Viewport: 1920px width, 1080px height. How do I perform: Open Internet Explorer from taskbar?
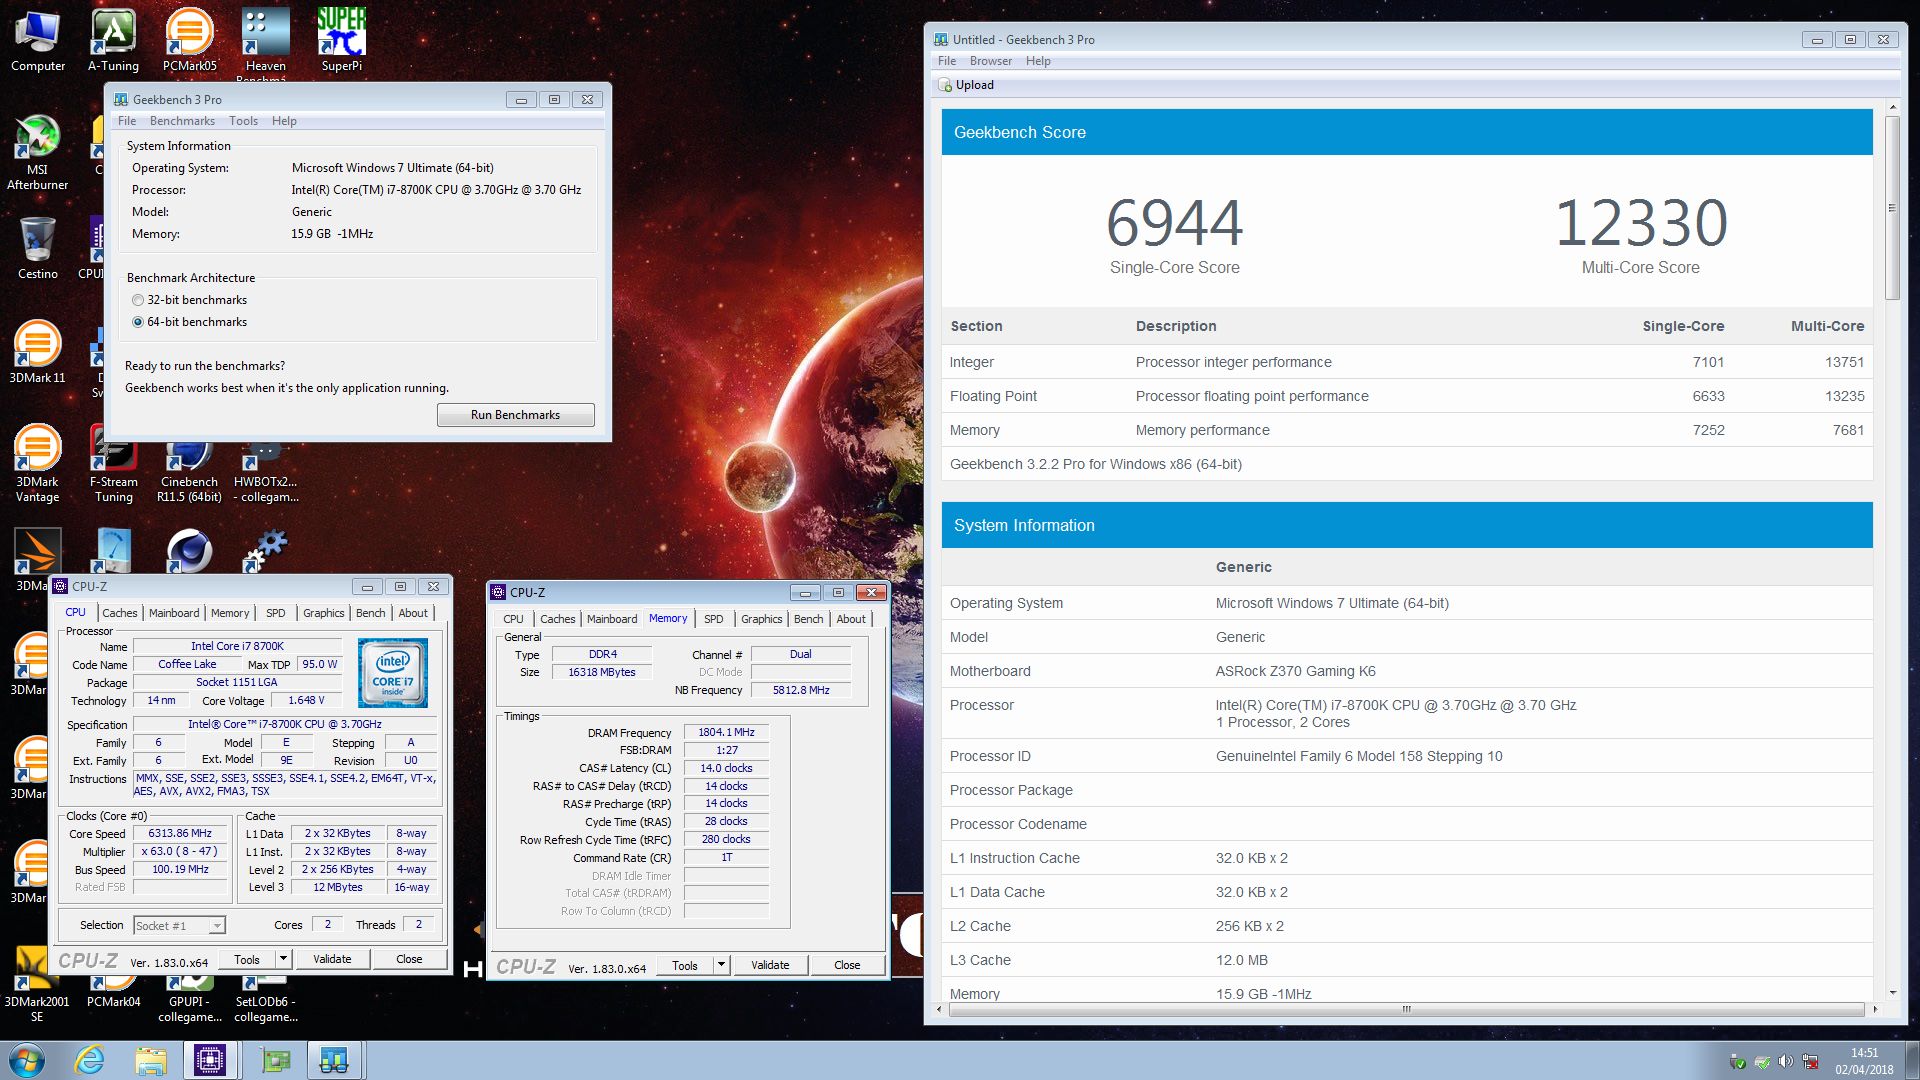pos(90,1060)
